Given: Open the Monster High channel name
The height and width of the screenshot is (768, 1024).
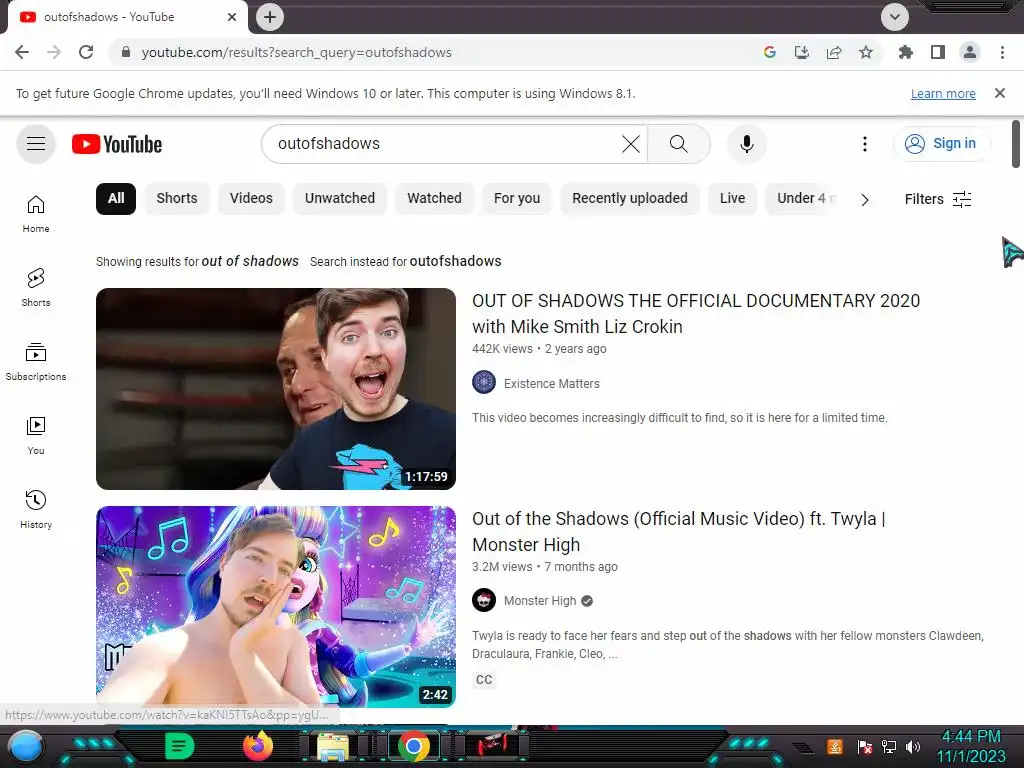Looking at the screenshot, I should [540, 601].
